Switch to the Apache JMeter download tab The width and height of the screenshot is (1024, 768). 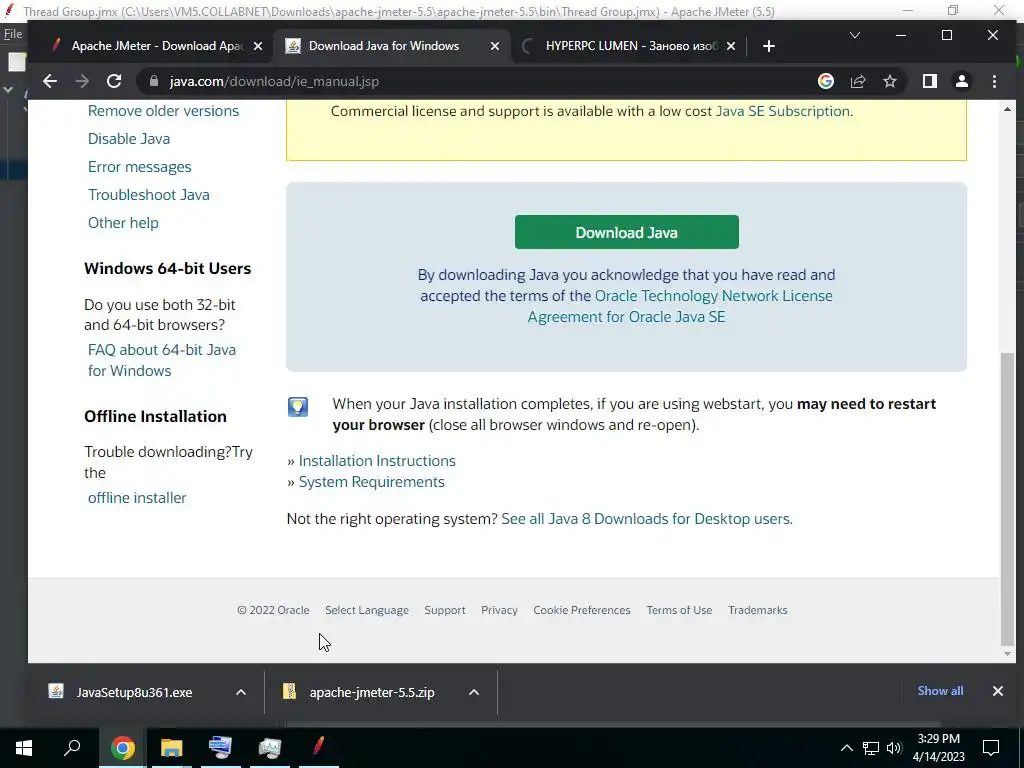pos(157,46)
